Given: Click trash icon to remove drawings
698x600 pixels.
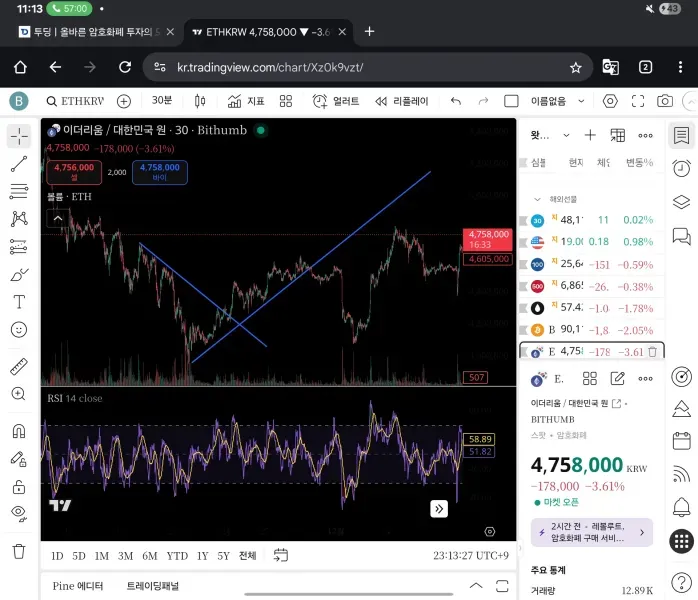Looking at the screenshot, I should (x=19, y=551).
